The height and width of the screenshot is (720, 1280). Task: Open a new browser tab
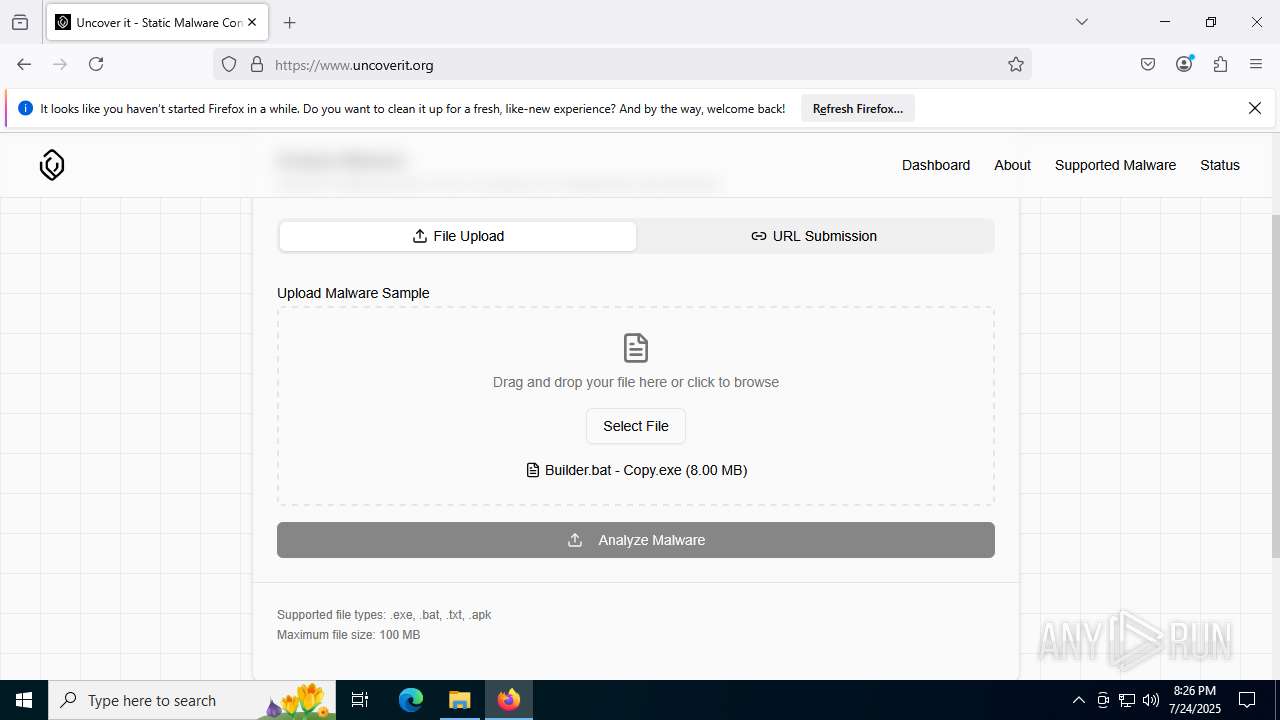point(290,22)
